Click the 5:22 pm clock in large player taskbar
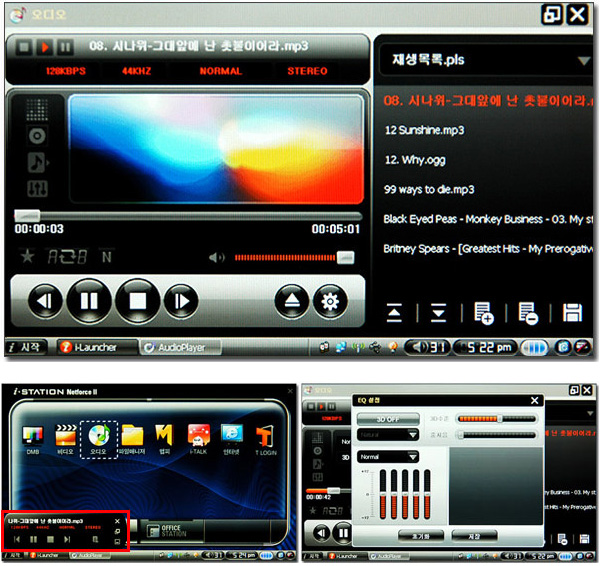Screen dimensions: 600x566 [x=485, y=347]
